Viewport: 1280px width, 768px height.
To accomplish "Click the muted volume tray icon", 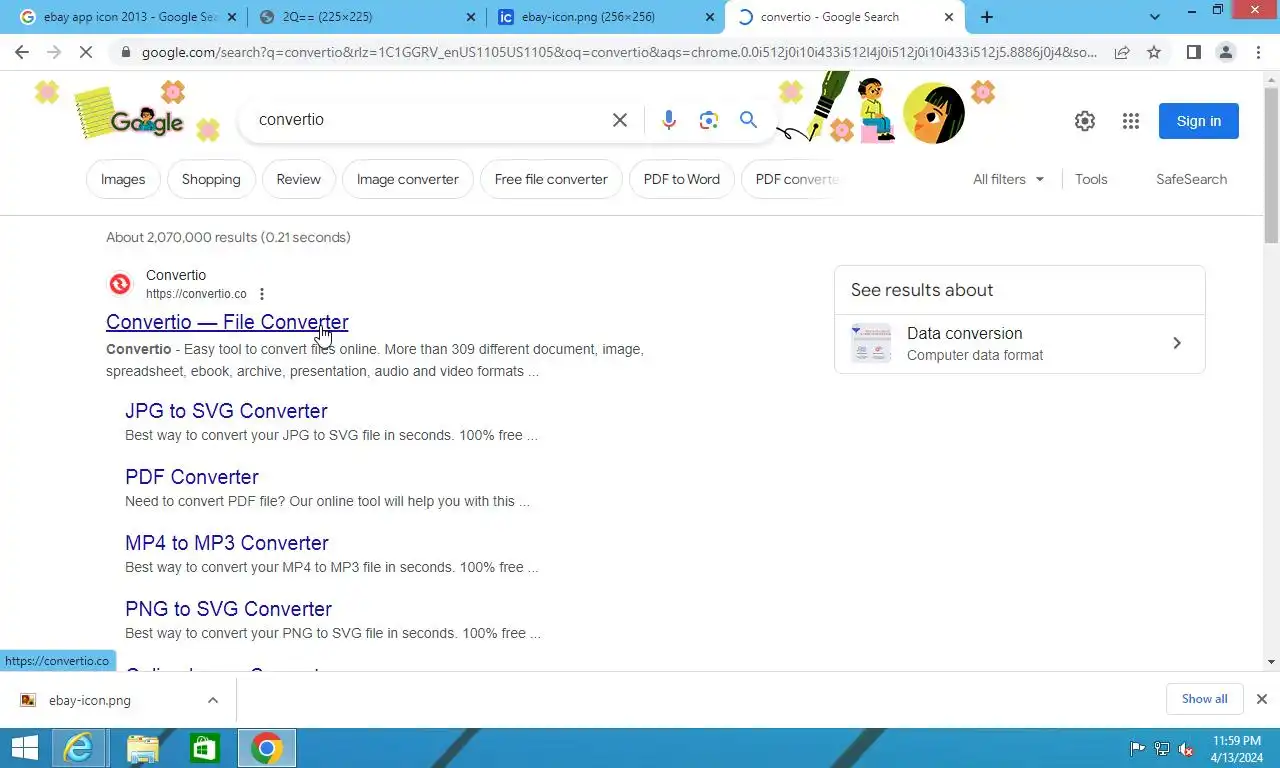I will pos(1186,749).
